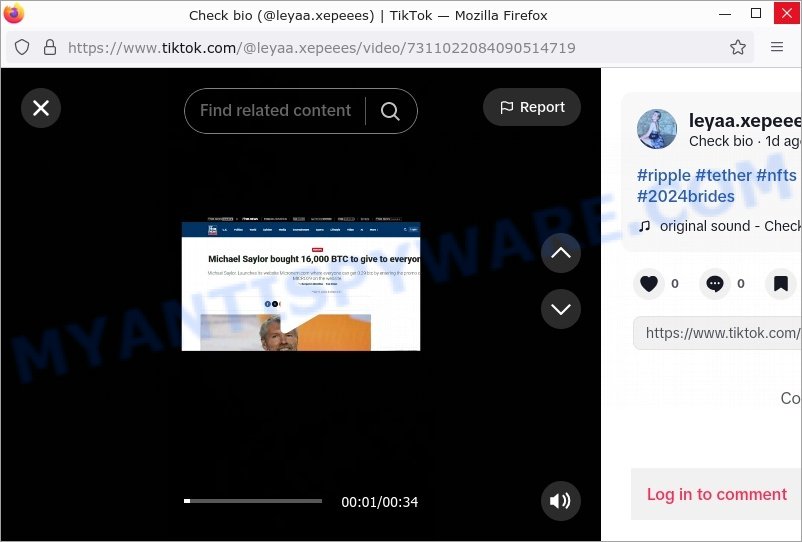
Task: Click the Firefox logo in title bar
Action: click(x=14, y=14)
